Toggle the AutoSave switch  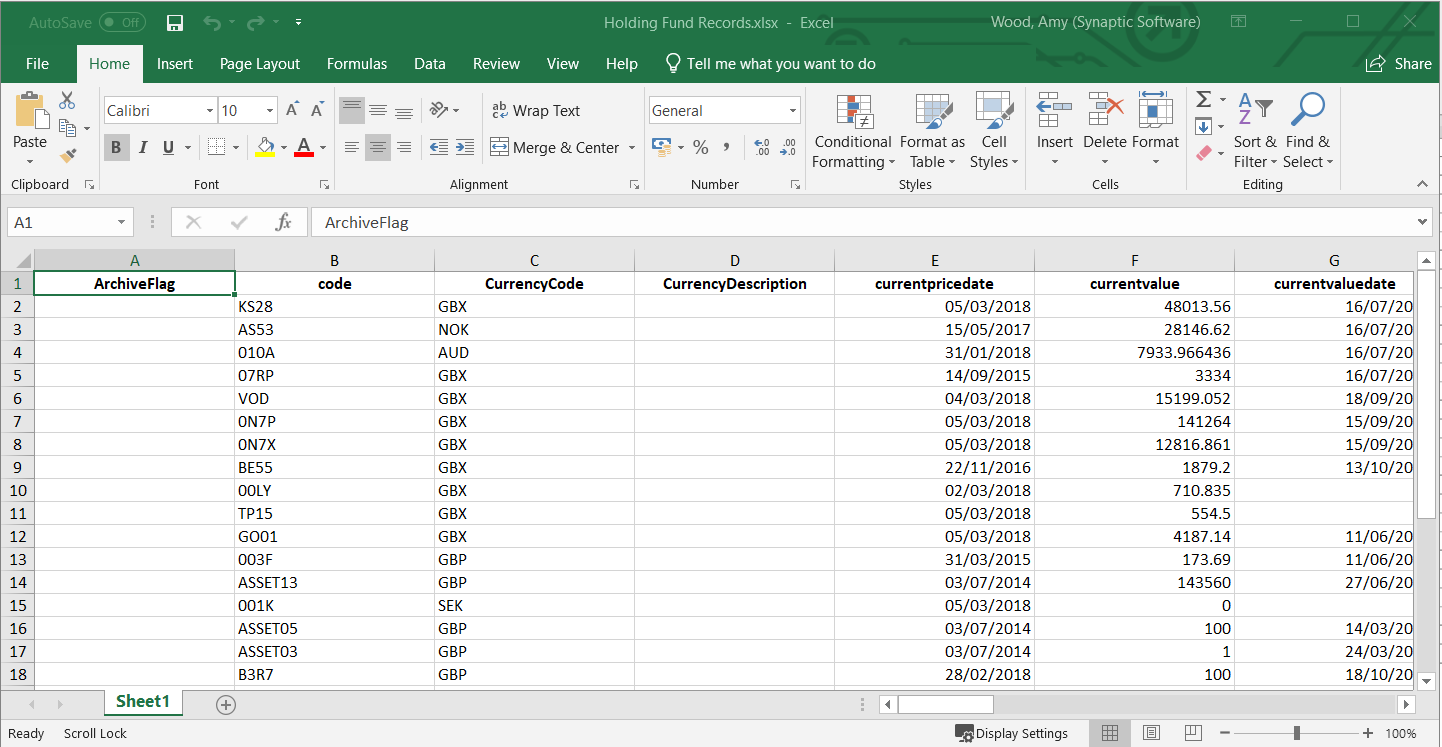click(121, 22)
